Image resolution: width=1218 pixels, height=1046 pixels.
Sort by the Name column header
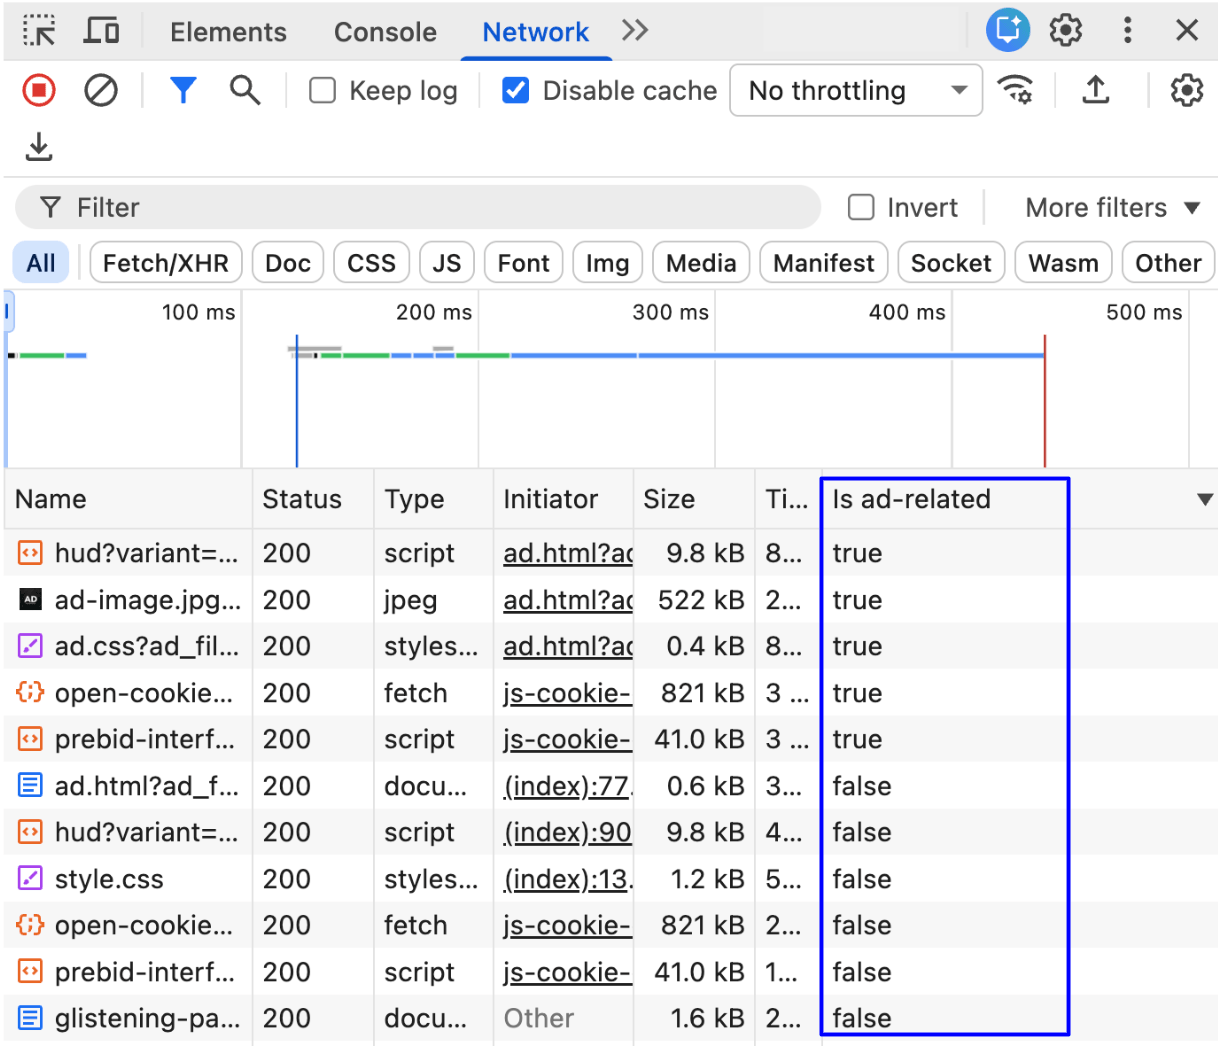[x=128, y=499]
